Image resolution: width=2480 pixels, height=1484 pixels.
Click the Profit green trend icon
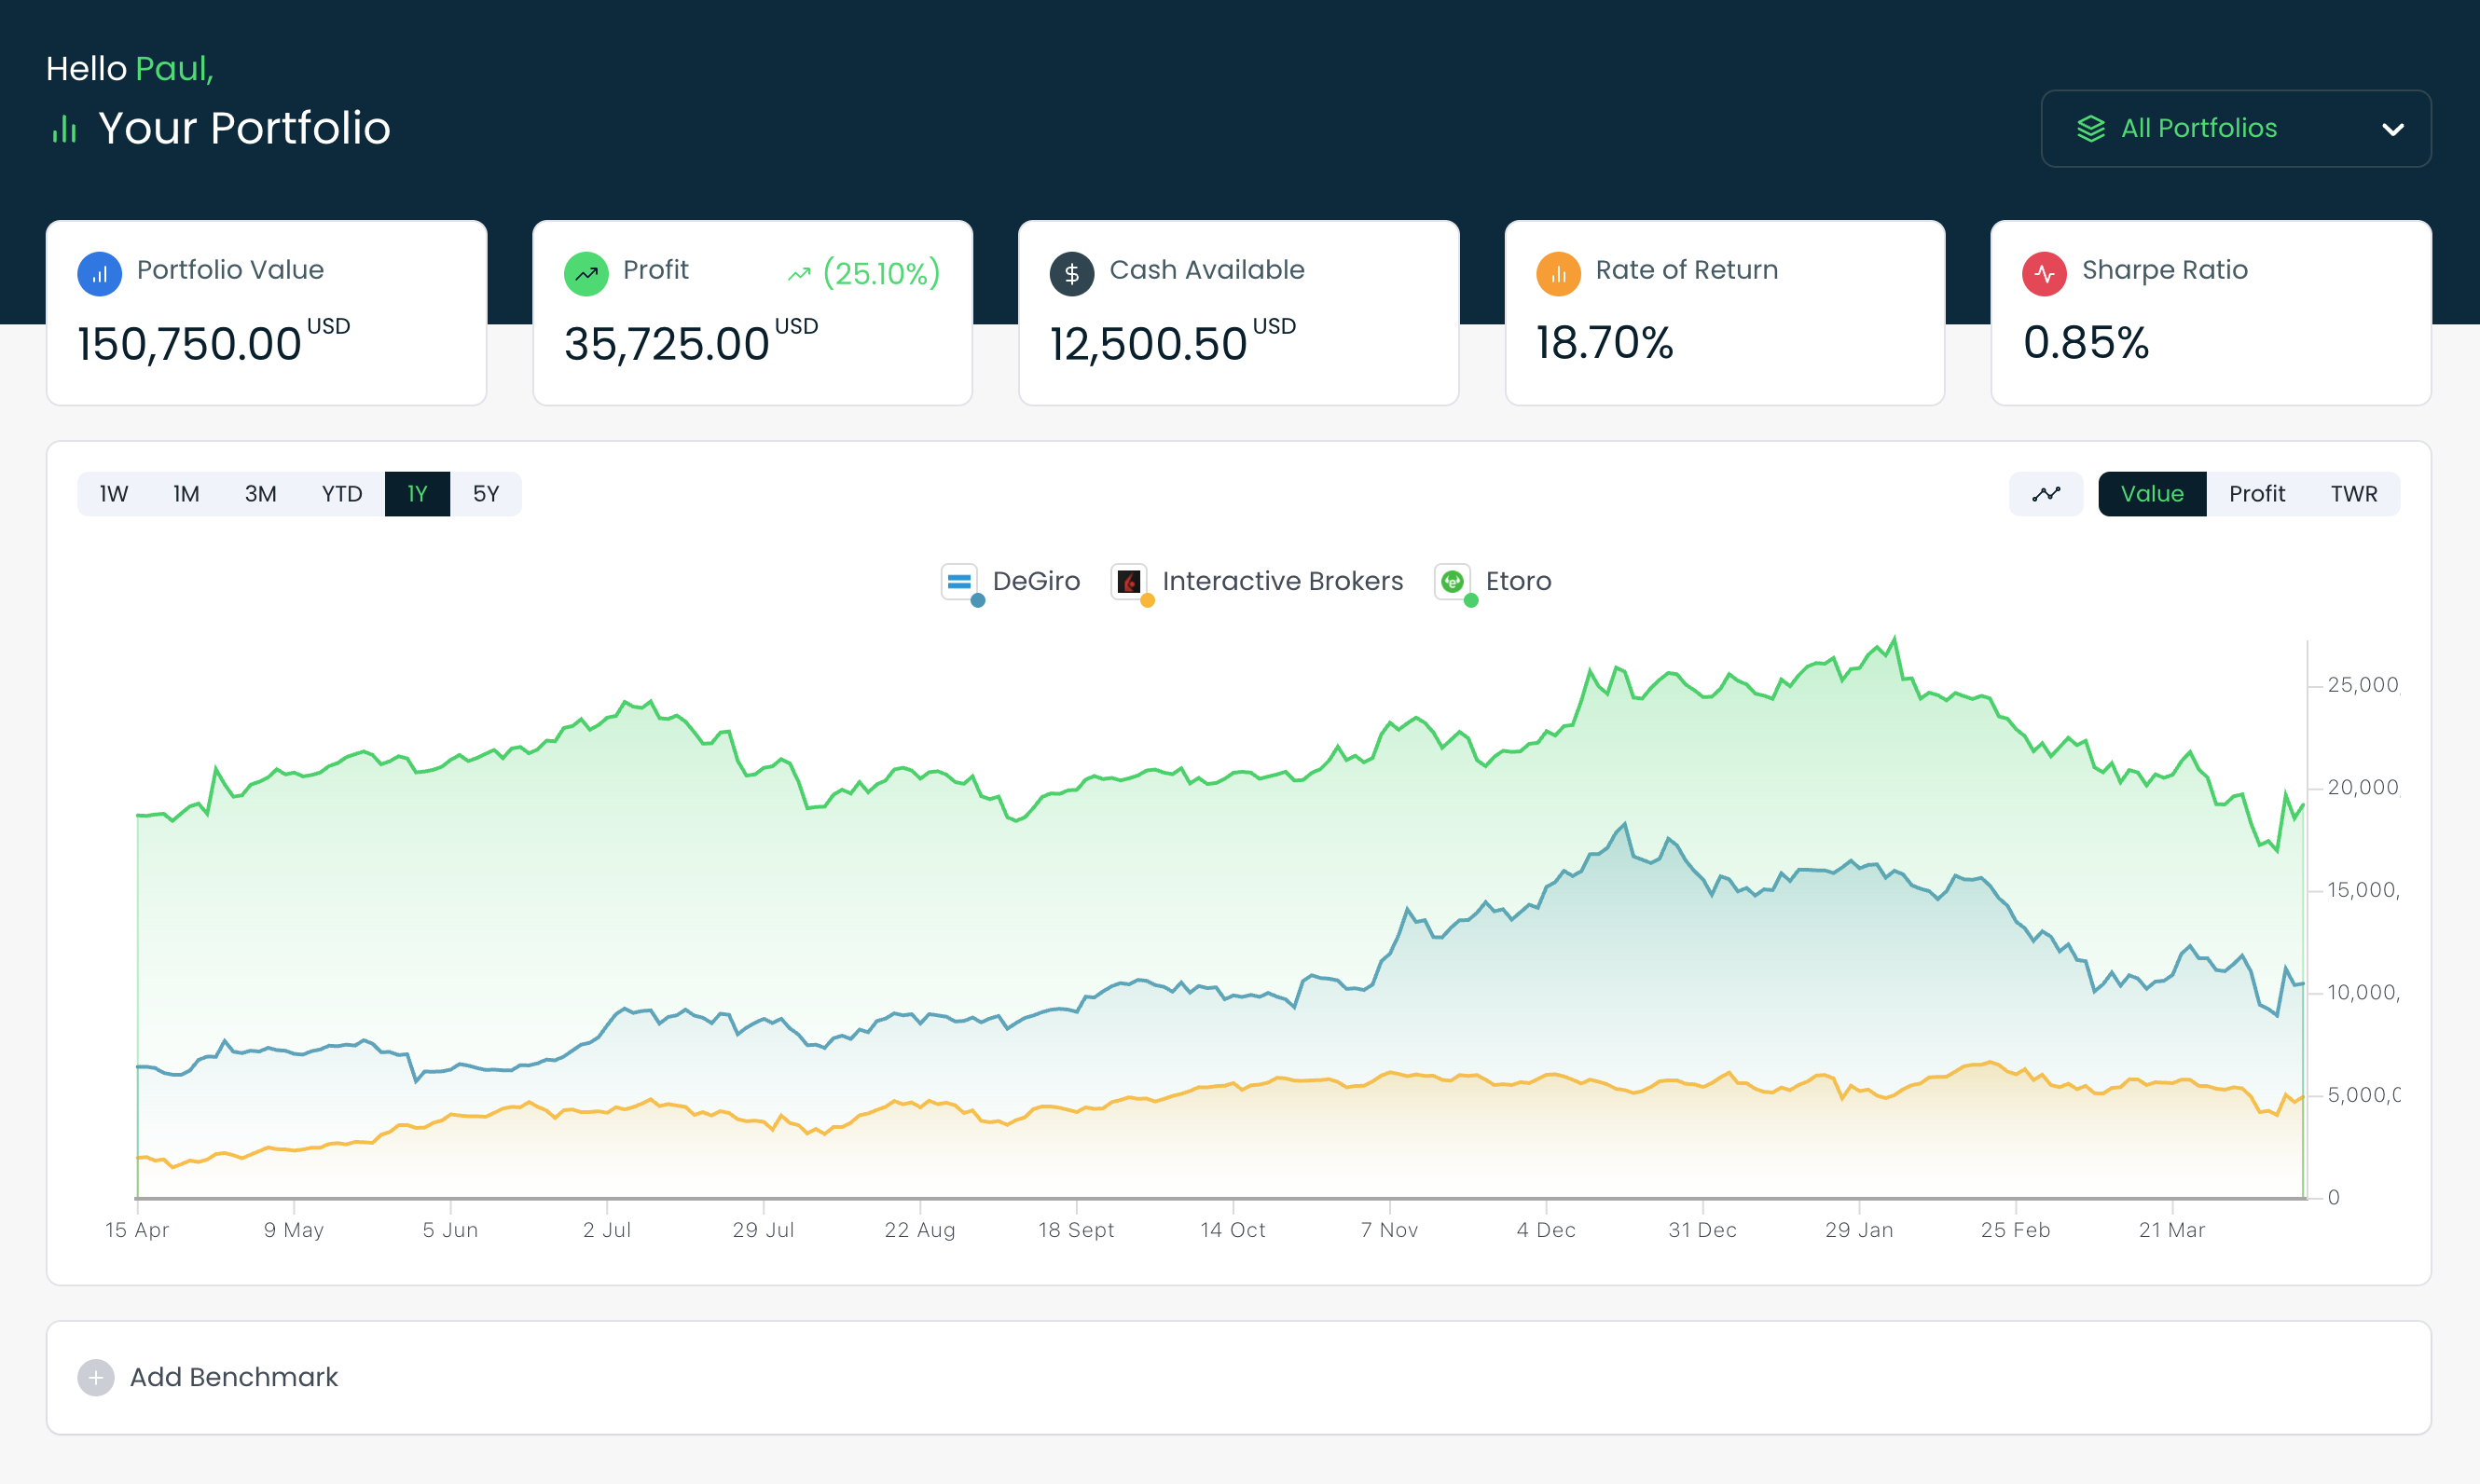click(586, 273)
